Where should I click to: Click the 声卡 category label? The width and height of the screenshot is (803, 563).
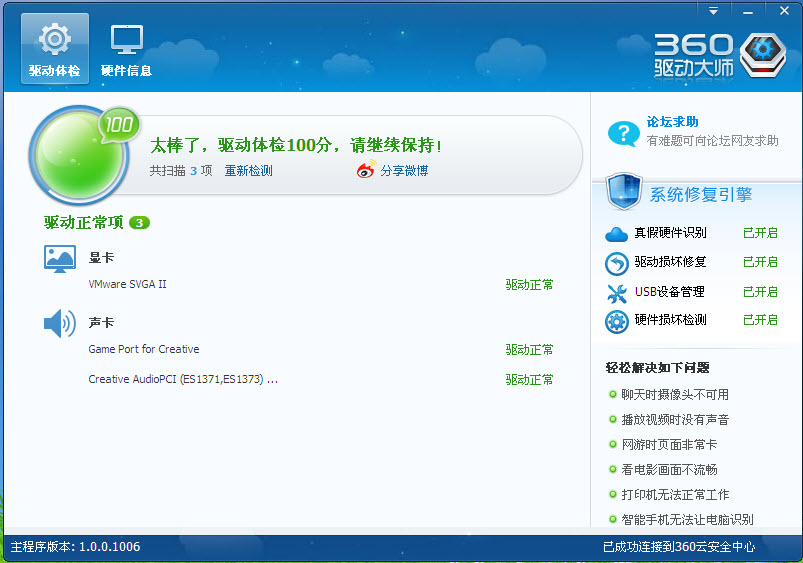[x=101, y=323]
